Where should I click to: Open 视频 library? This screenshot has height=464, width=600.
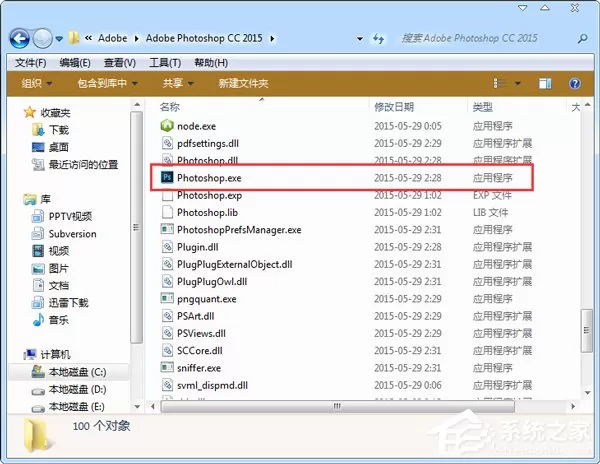(59, 251)
